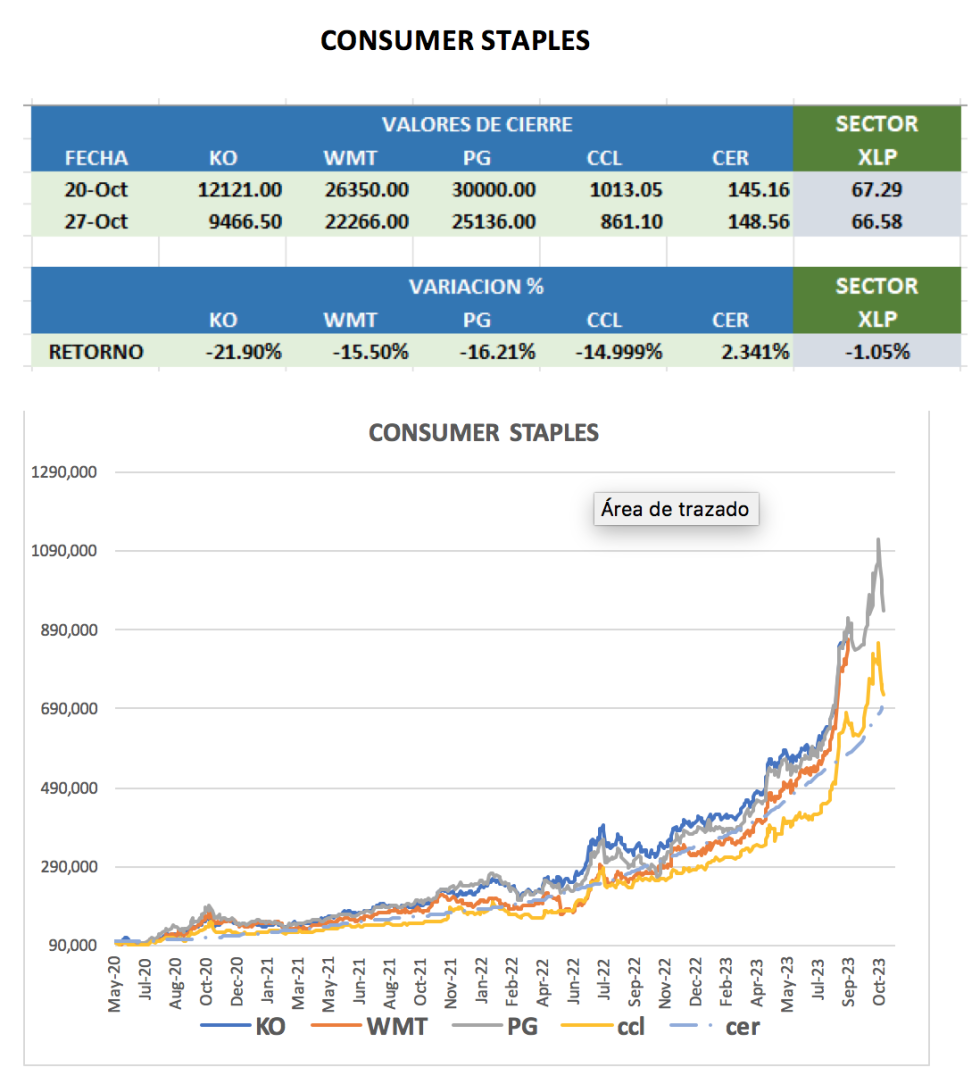This screenshot has width=980, height=1084.
Task: Select WMT return -15.50%
Action: pos(370,352)
